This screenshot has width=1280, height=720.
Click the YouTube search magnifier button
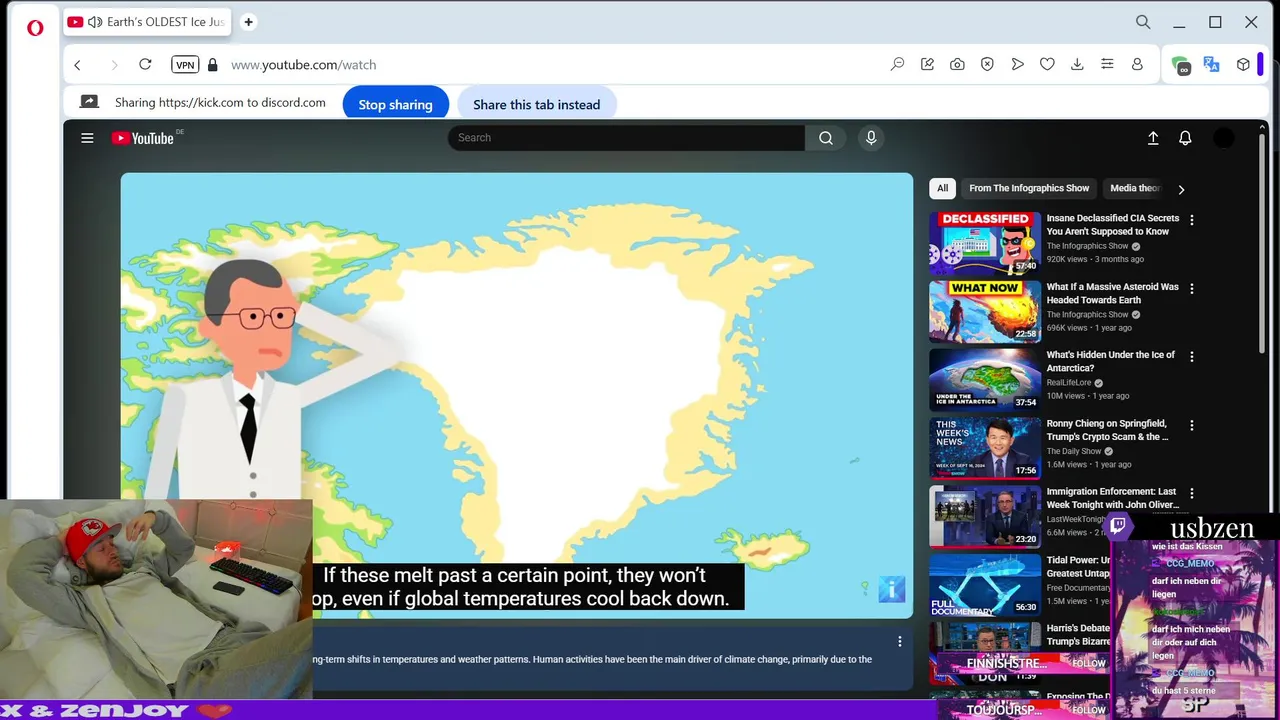[826, 138]
